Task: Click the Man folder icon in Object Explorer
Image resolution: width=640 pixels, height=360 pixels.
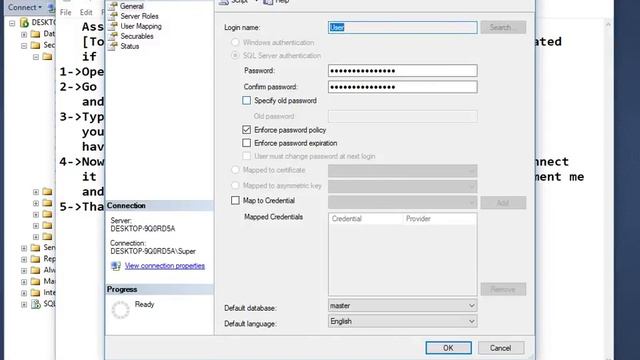Action: pos(36,281)
